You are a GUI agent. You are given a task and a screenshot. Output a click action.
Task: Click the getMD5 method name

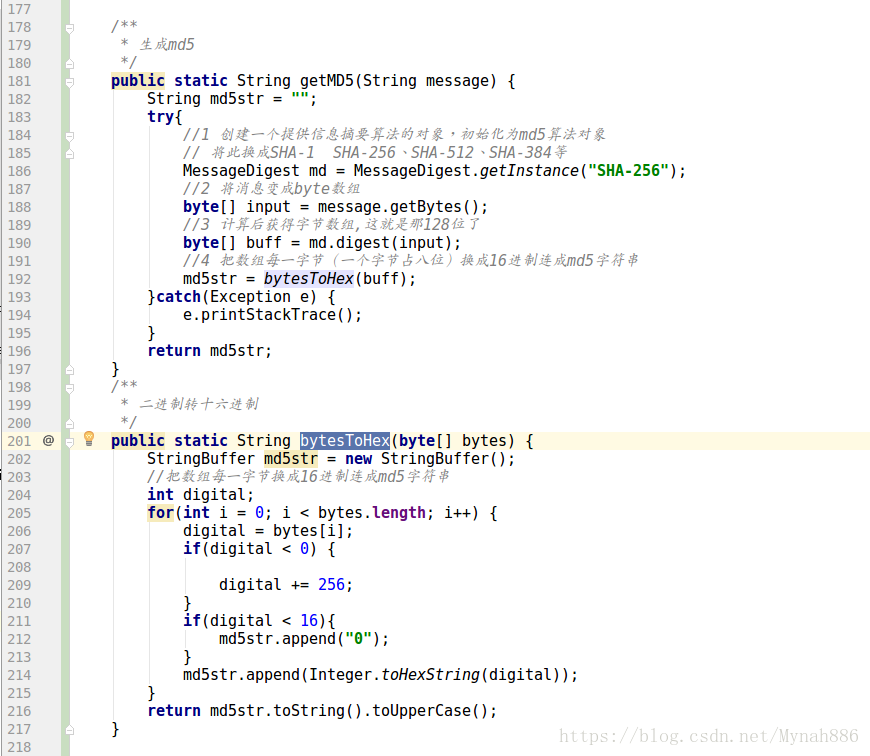pyautogui.click(x=327, y=81)
